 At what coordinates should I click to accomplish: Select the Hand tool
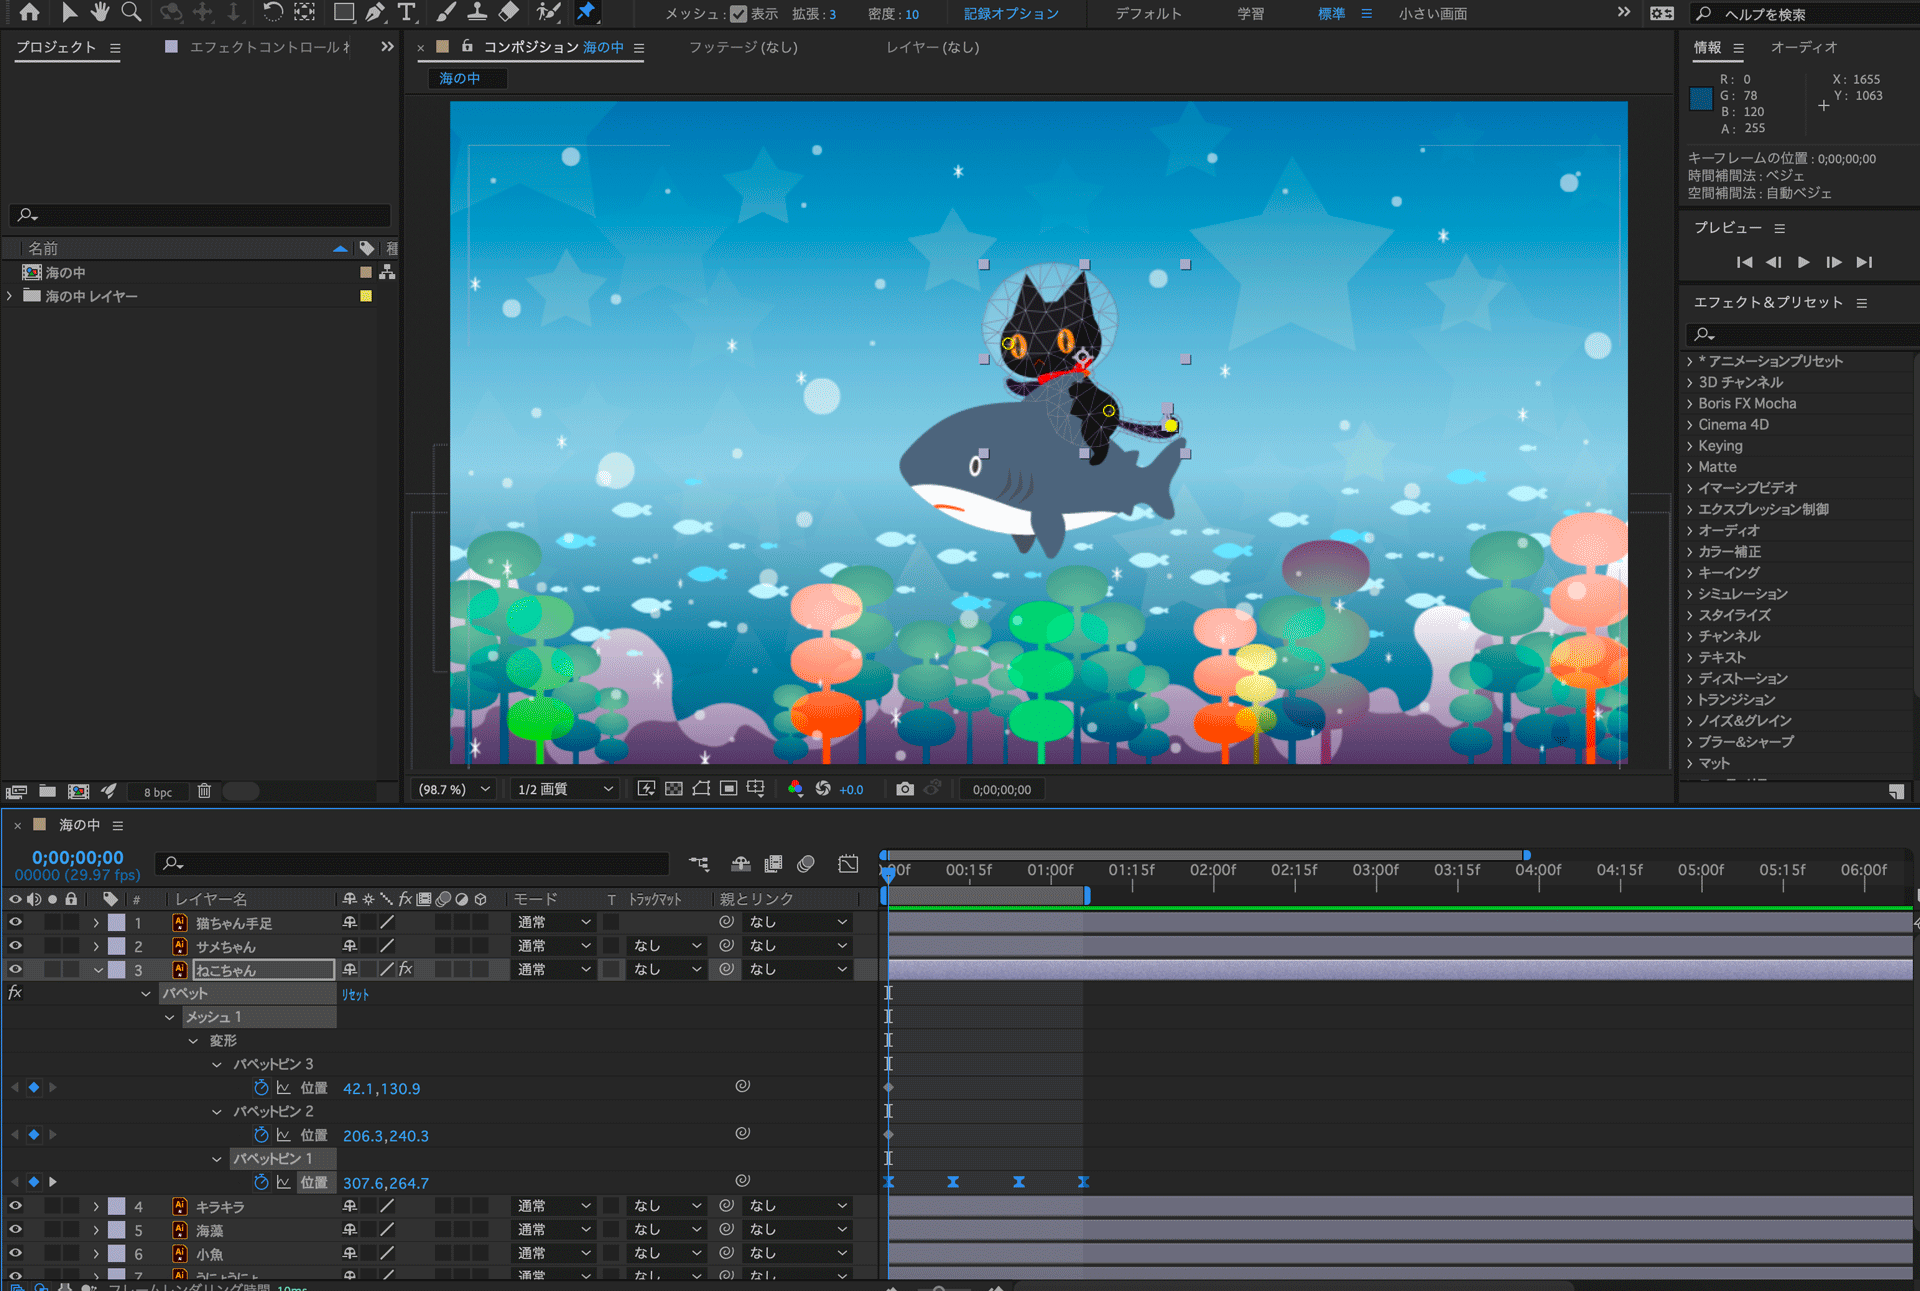(x=99, y=12)
